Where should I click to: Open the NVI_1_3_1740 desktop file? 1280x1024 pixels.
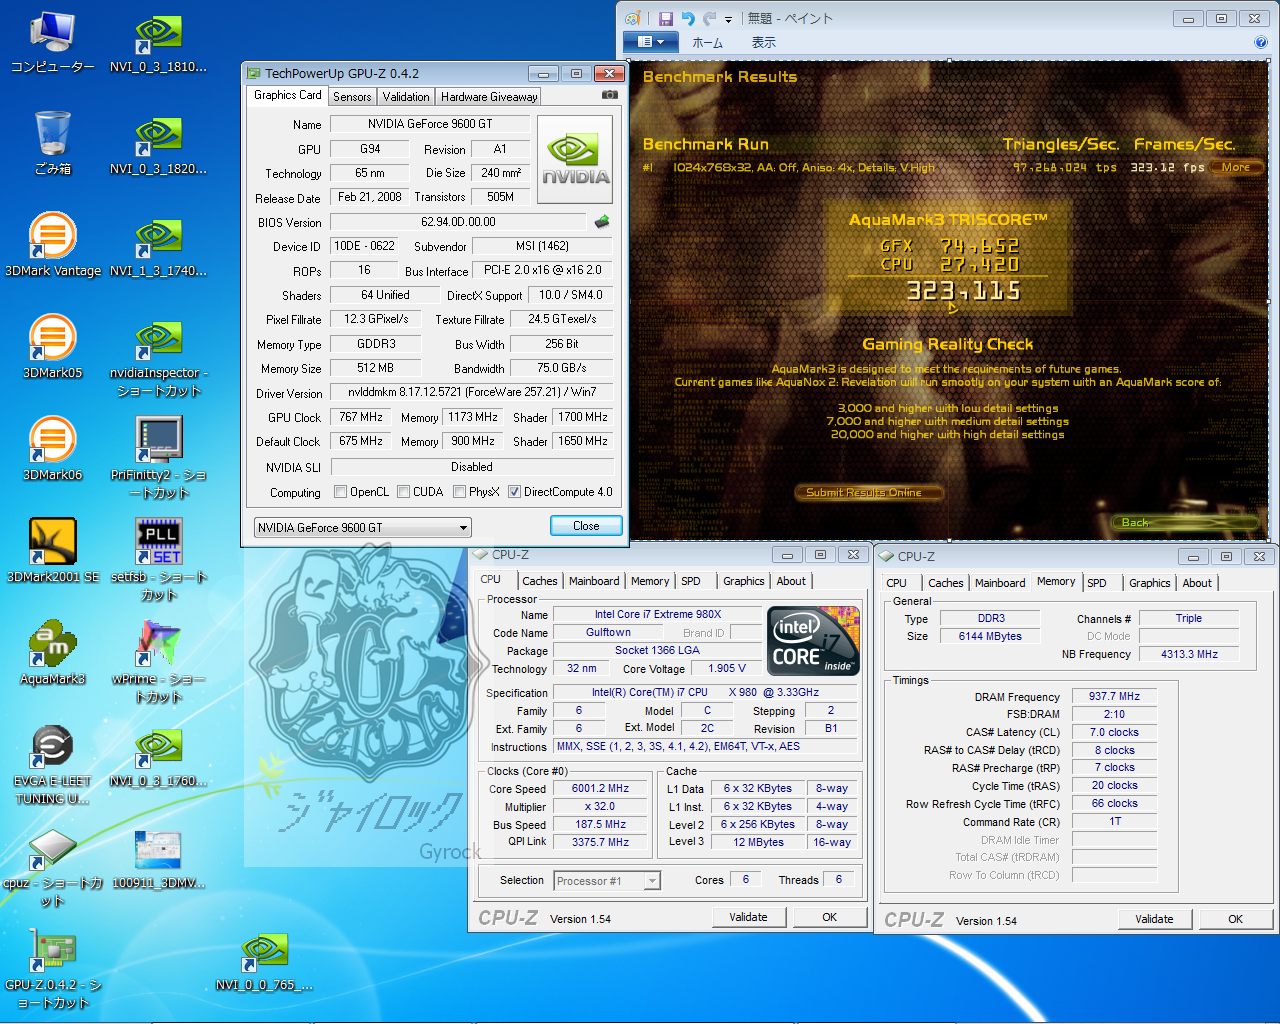click(158, 246)
